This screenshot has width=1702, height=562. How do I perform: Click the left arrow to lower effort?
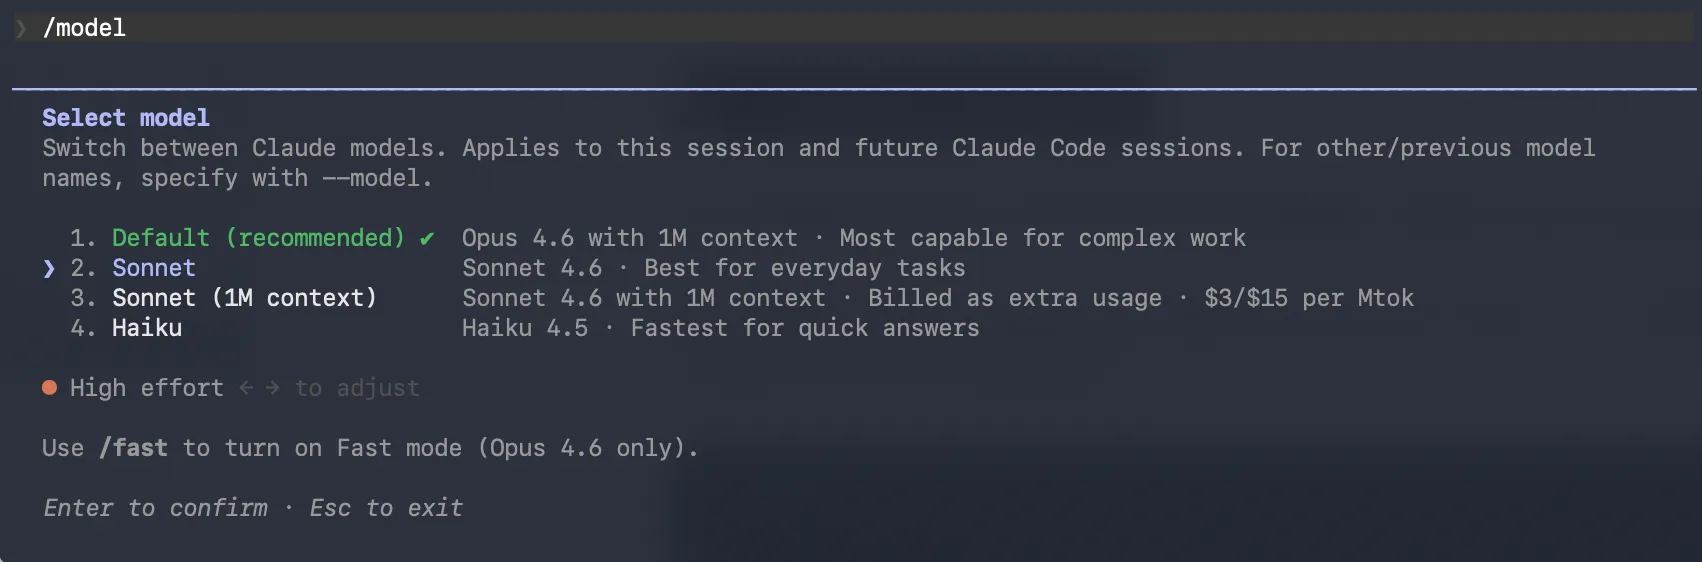[246, 388]
